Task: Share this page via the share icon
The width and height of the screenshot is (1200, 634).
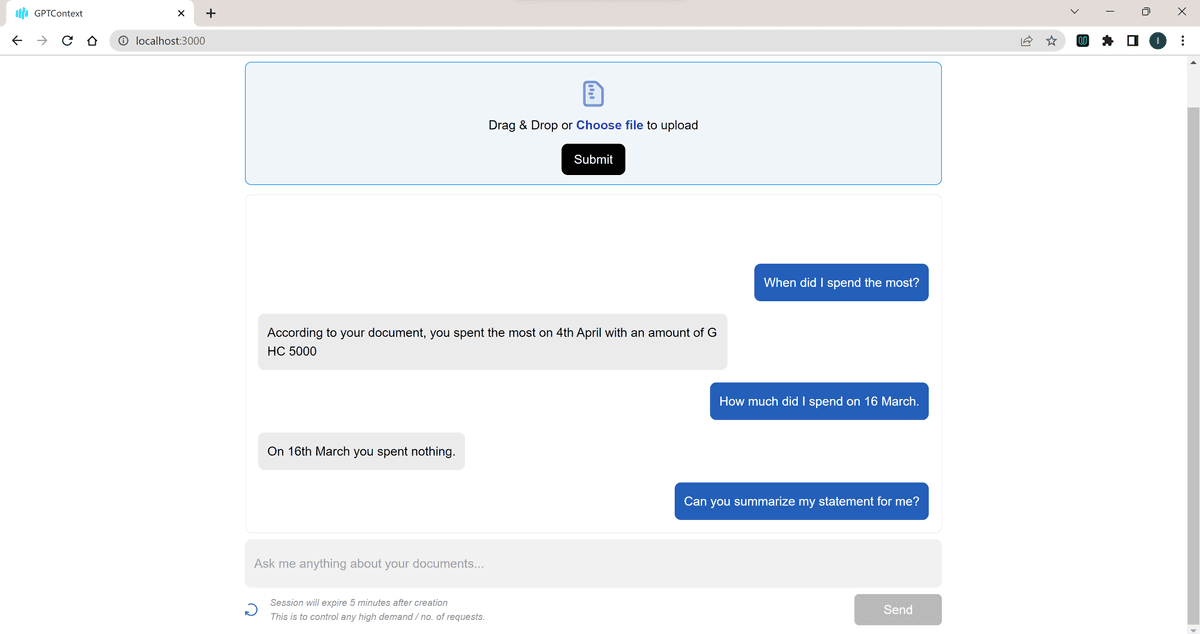Action: (x=1026, y=41)
